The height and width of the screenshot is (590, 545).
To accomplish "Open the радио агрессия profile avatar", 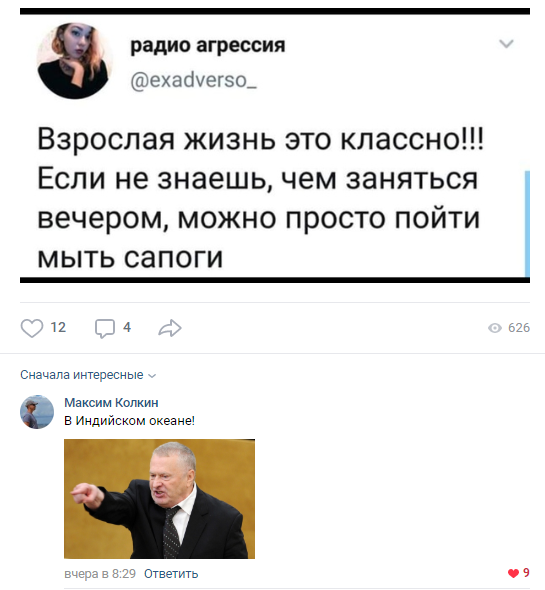I will point(75,61).
